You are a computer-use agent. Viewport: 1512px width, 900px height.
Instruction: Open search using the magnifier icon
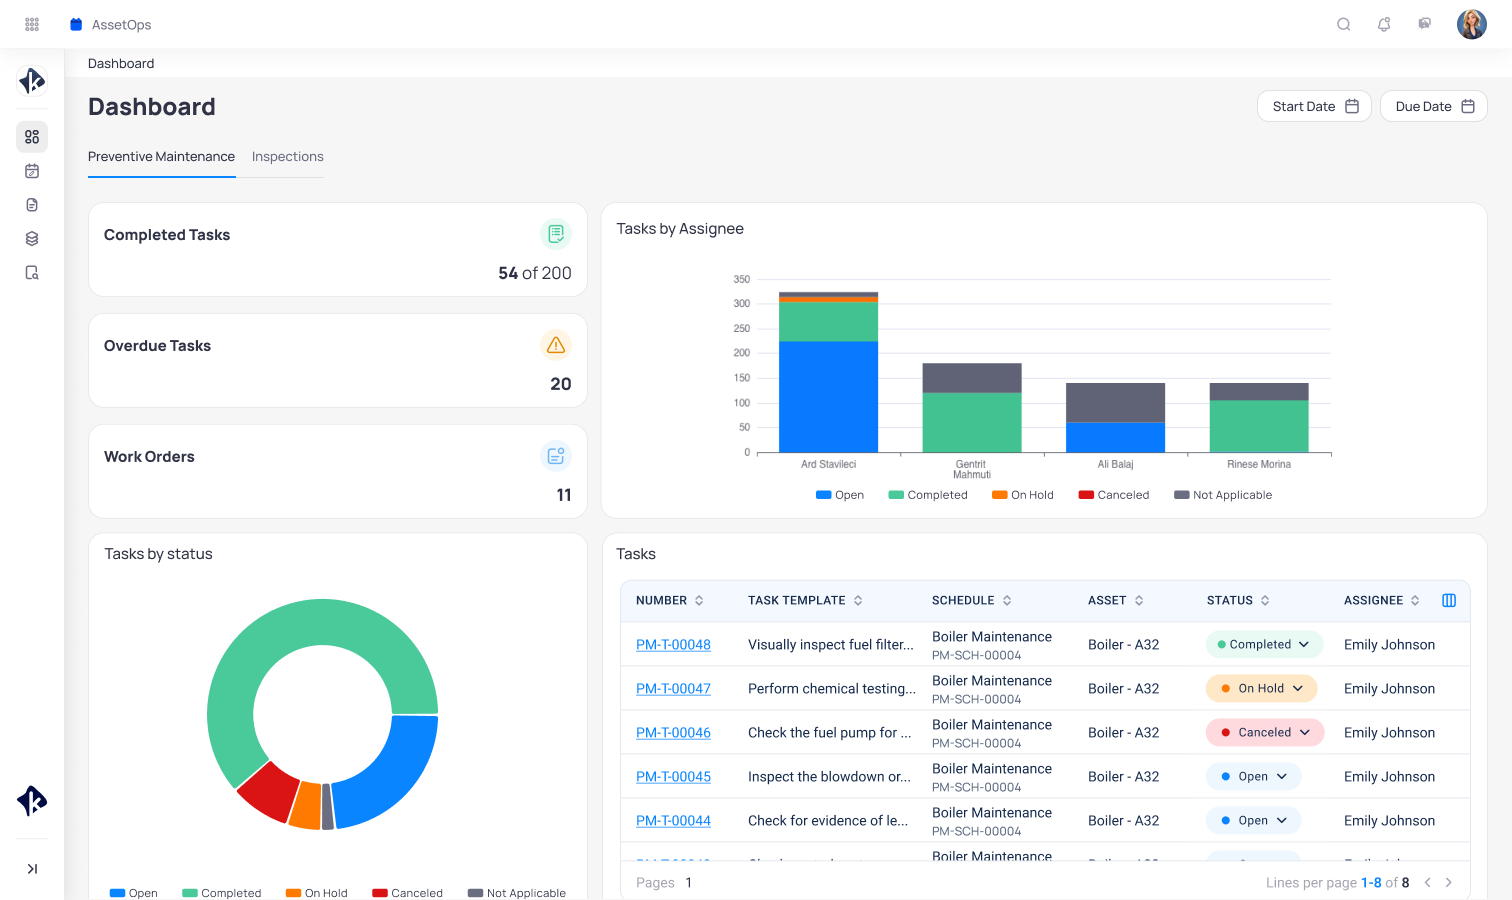tap(1344, 23)
